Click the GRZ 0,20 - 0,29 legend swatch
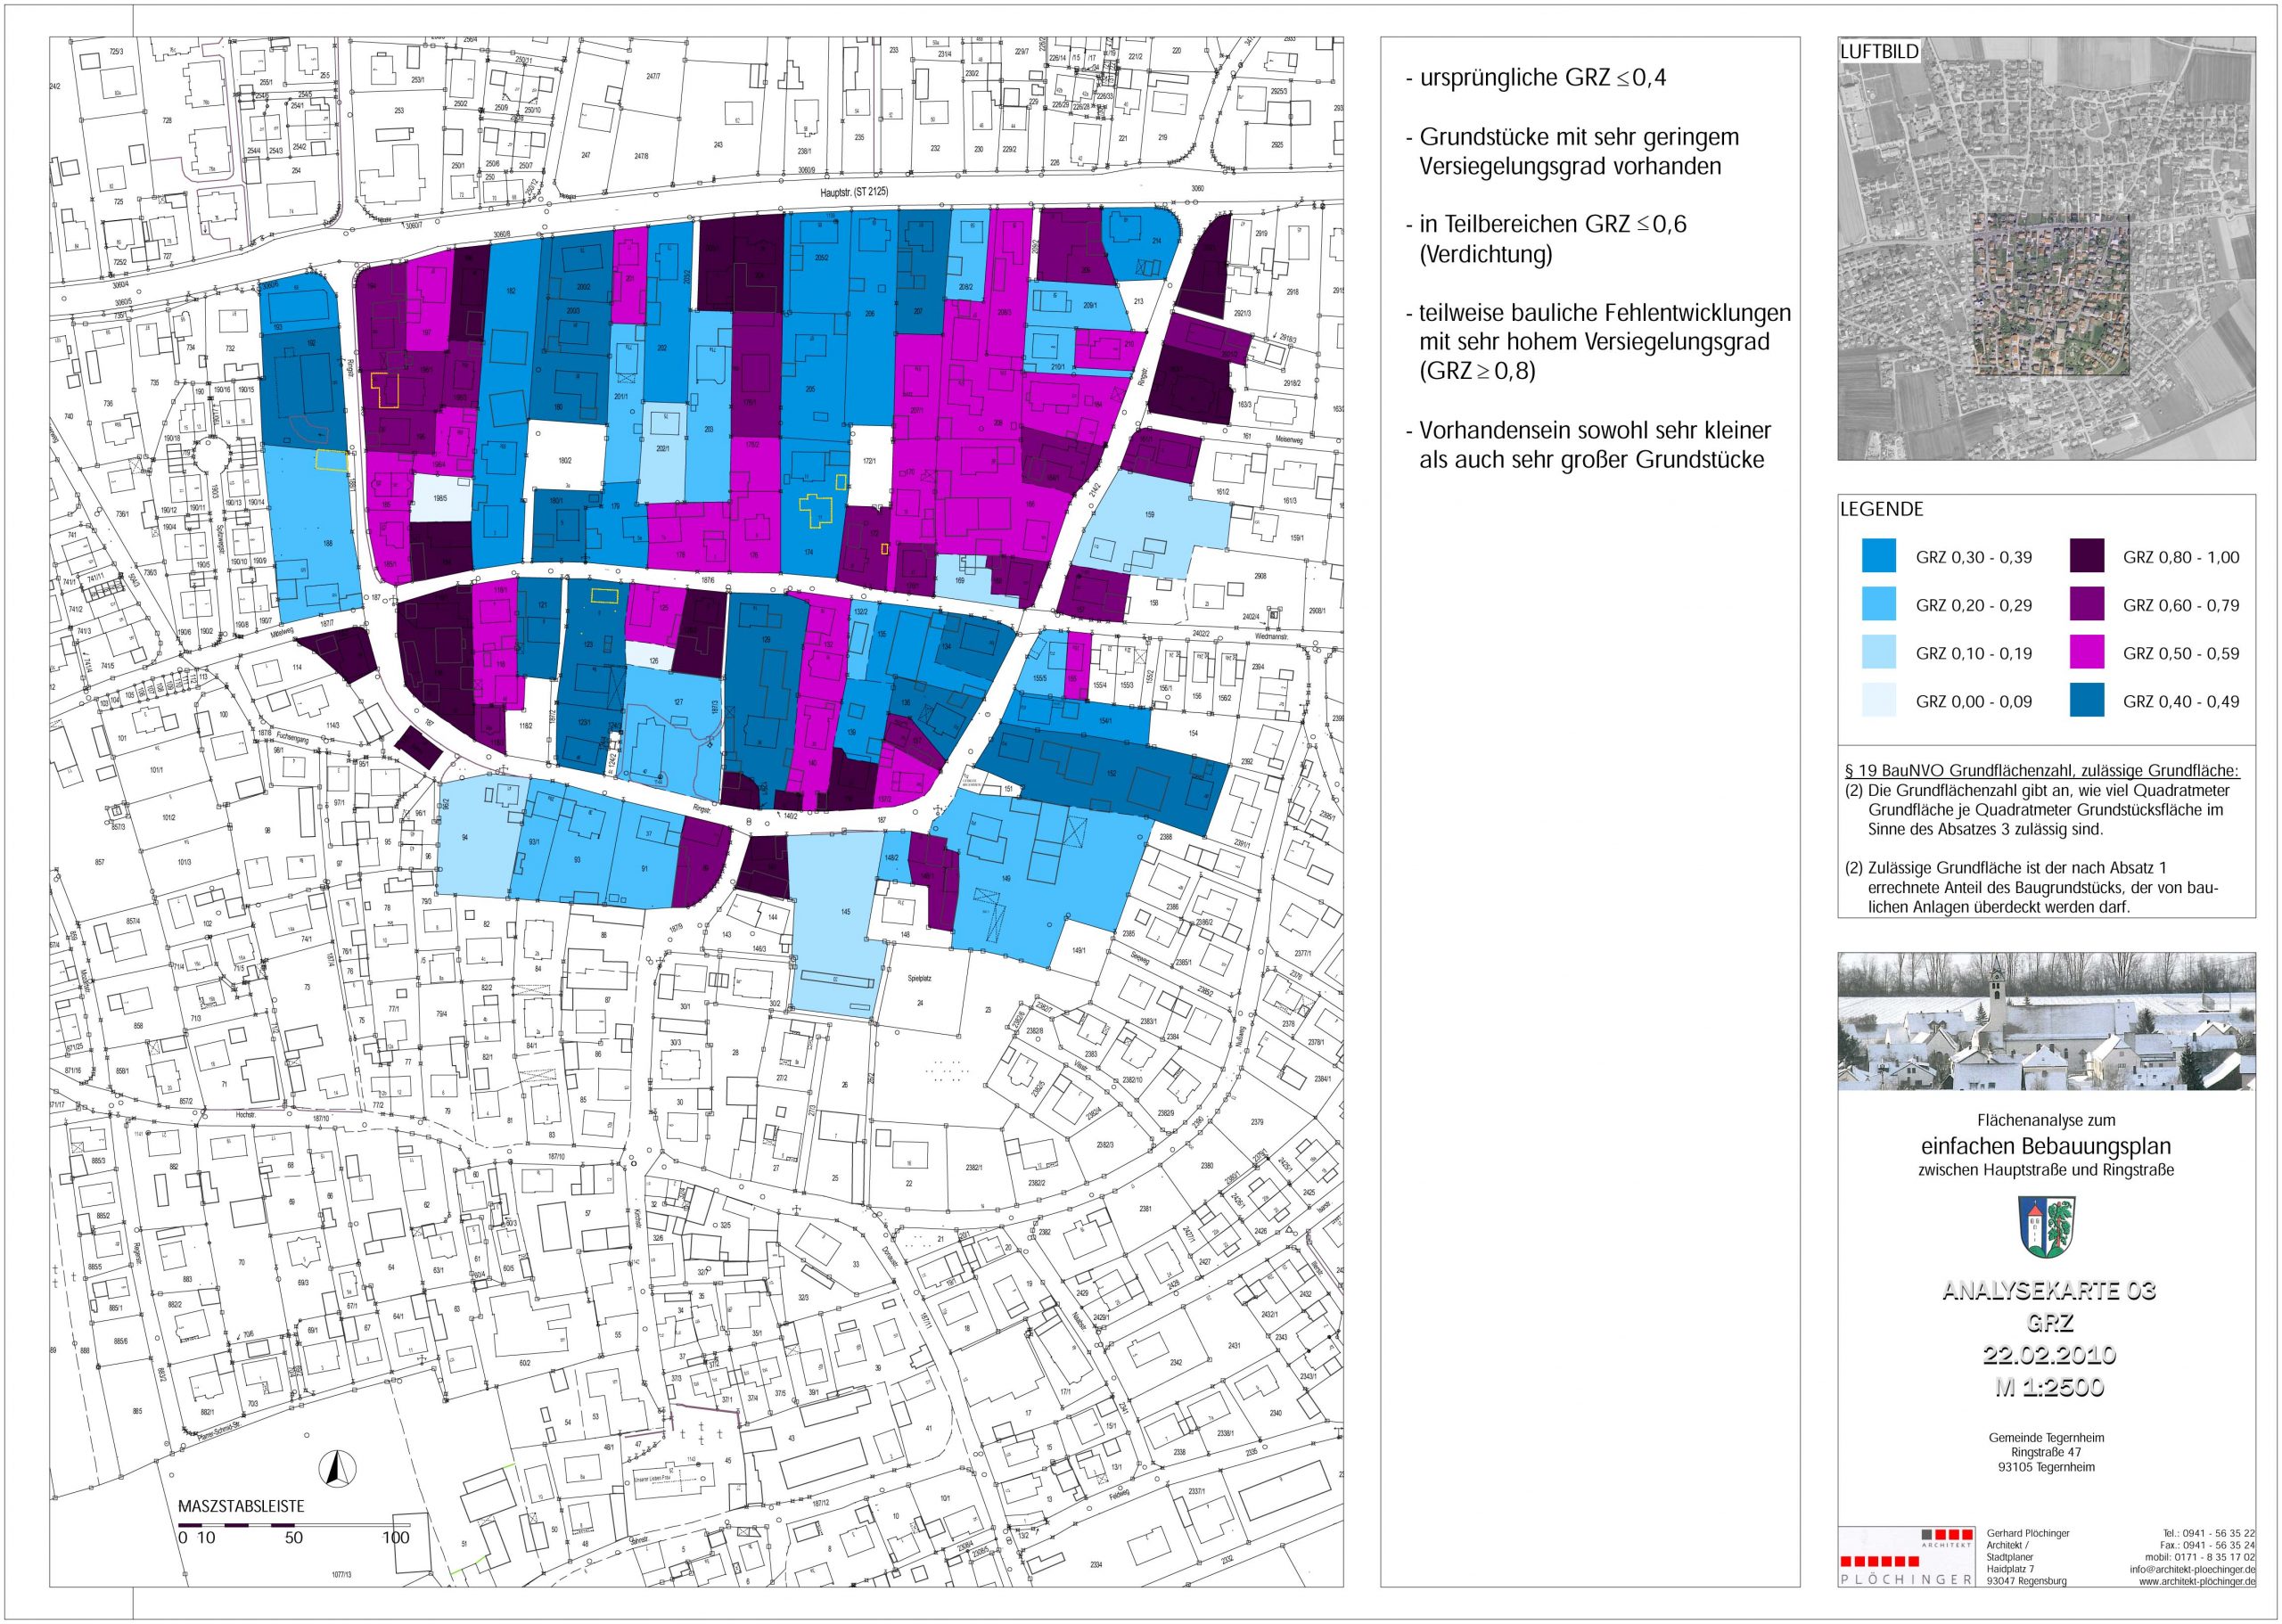The height and width of the screenshot is (1624, 2282). [x=1879, y=605]
